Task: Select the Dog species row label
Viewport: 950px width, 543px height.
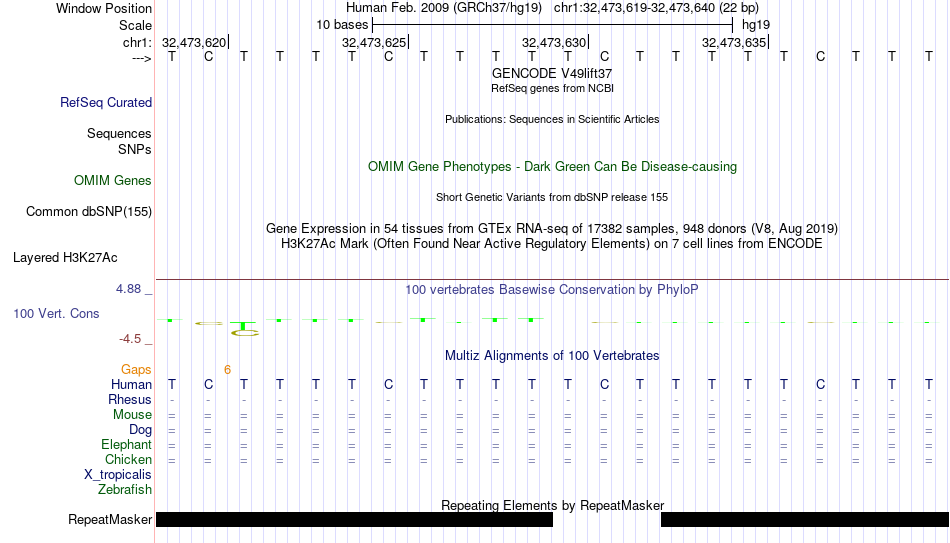Action: 140,430
